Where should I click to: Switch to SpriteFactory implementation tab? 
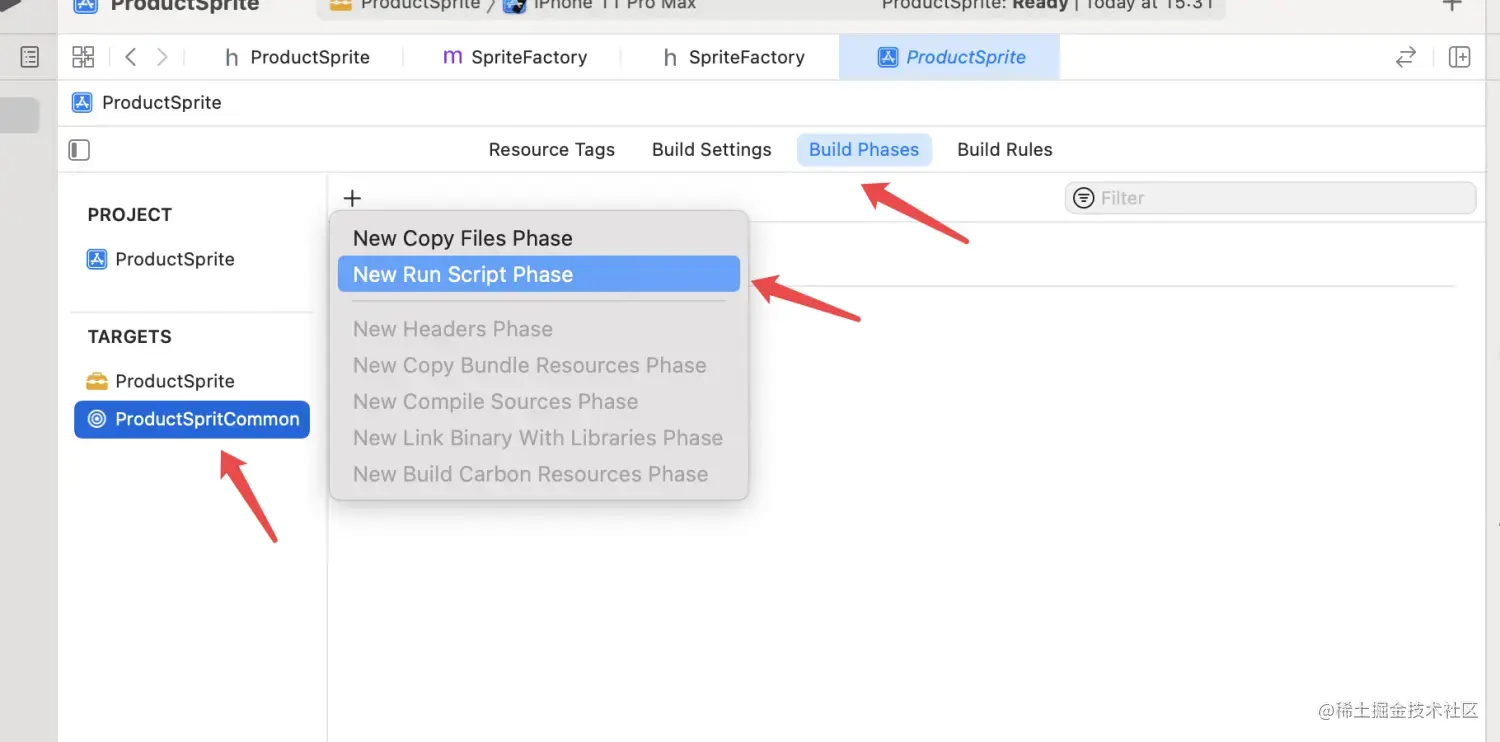coord(515,57)
